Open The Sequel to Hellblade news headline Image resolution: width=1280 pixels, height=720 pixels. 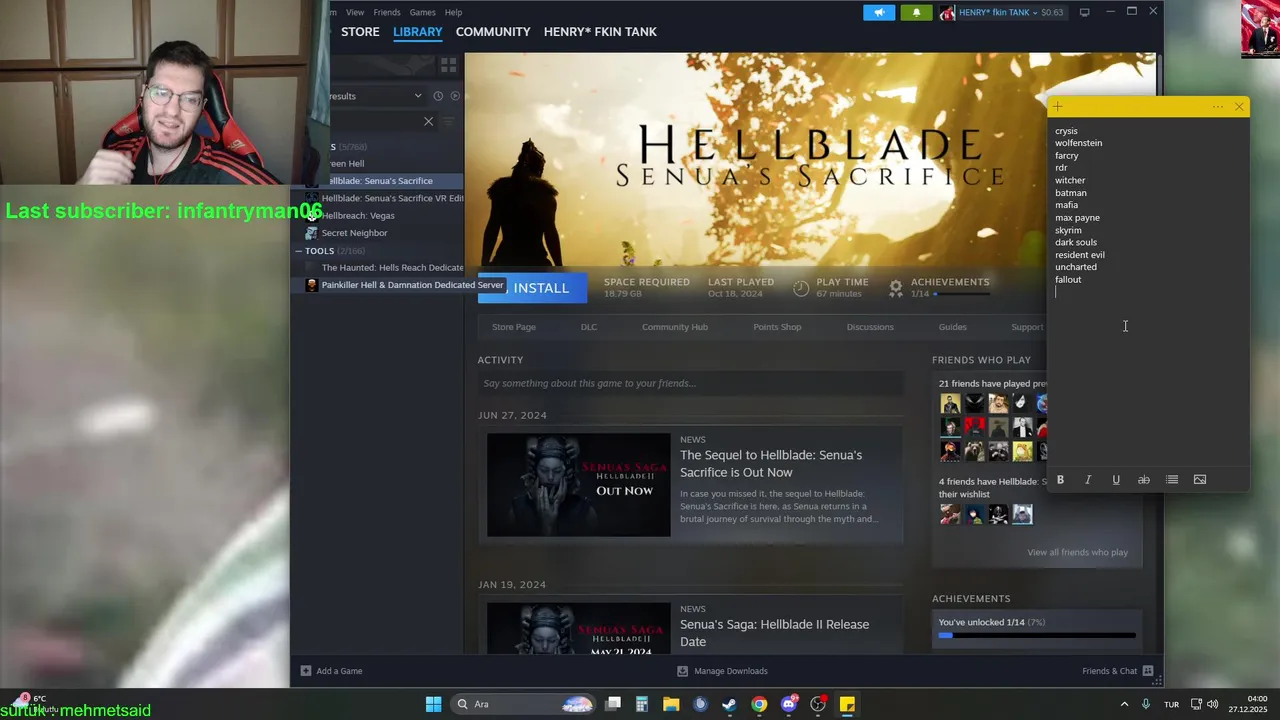(x=771, y=464)
